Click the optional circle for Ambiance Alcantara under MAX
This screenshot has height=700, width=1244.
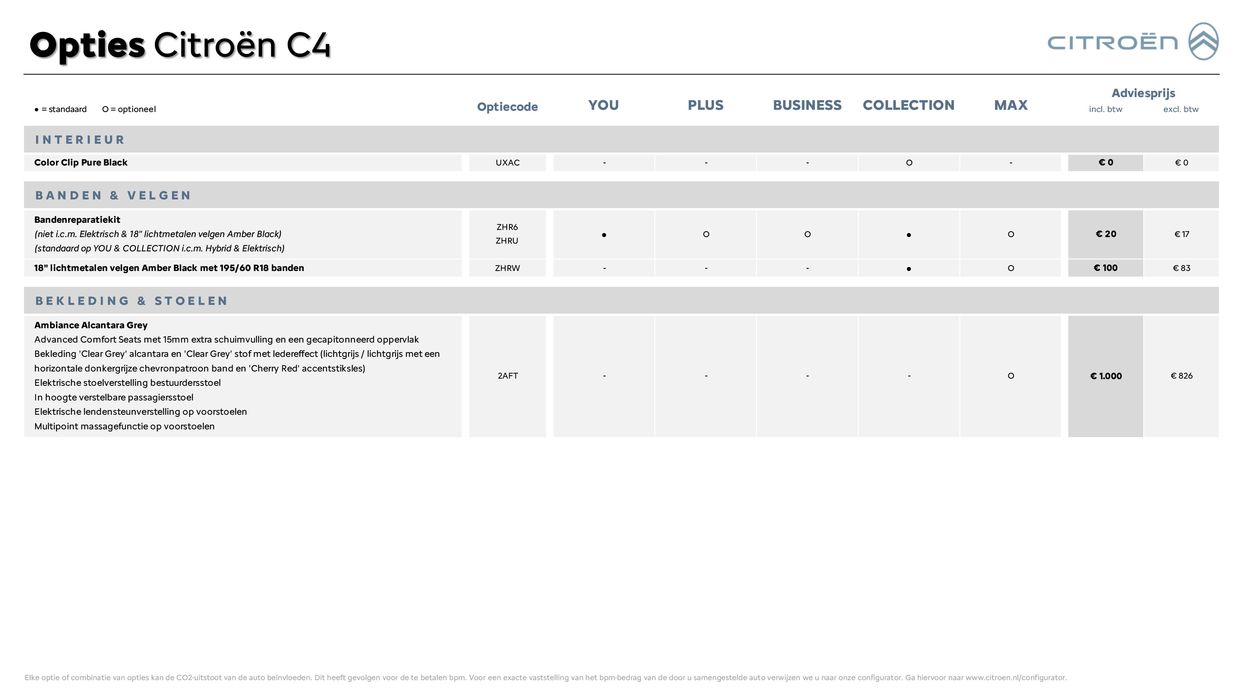click(x=1010, y=376)
